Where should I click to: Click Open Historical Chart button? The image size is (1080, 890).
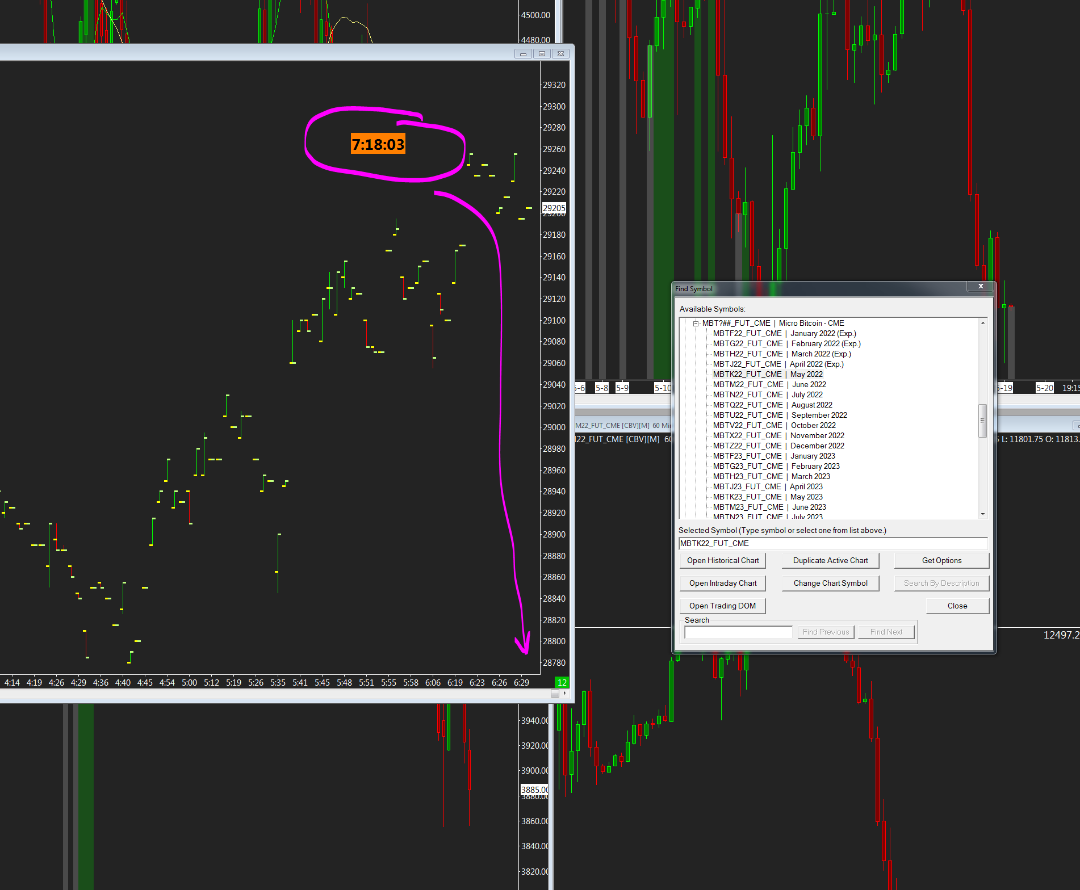tap(723, 561)
